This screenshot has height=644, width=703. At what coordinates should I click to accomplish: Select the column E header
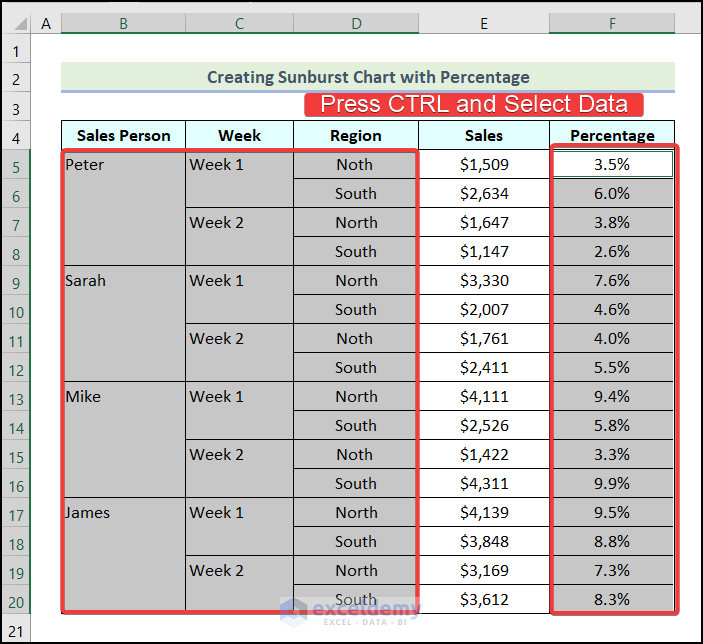coord(483,22)
